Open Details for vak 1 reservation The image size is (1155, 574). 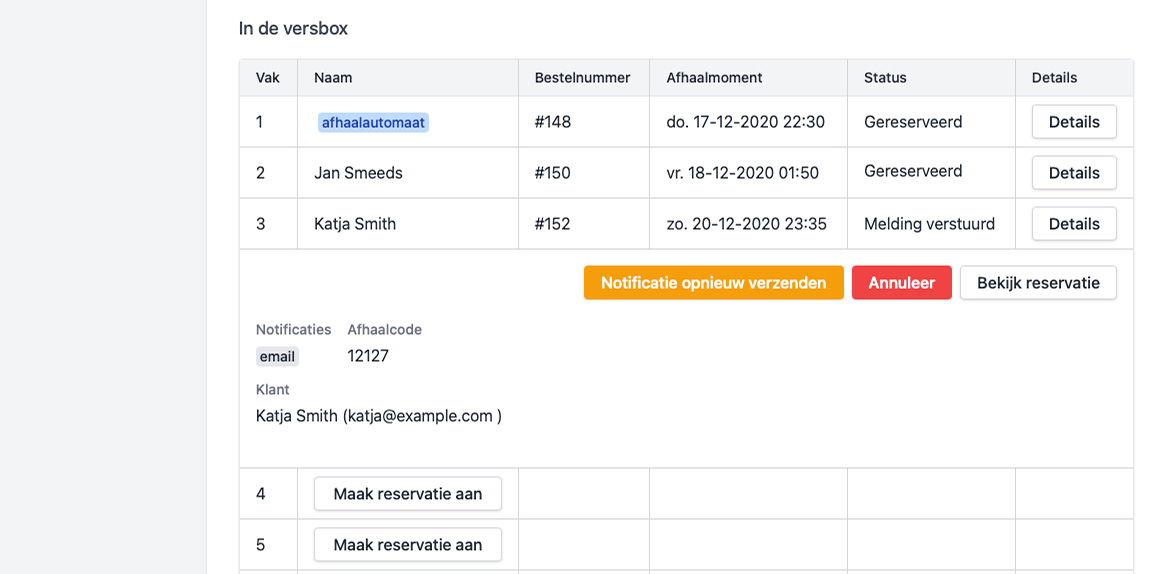(1074, 122)
